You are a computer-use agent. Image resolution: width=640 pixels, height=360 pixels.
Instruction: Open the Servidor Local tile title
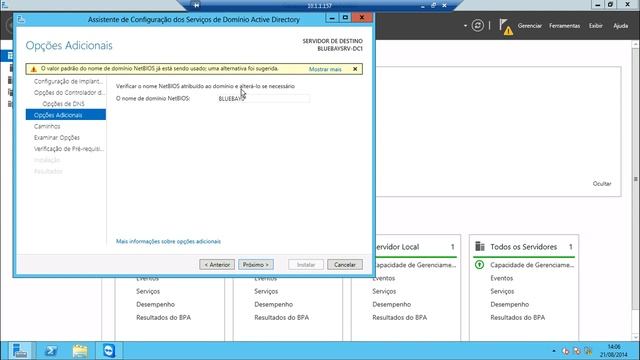(x=398, y=247)
